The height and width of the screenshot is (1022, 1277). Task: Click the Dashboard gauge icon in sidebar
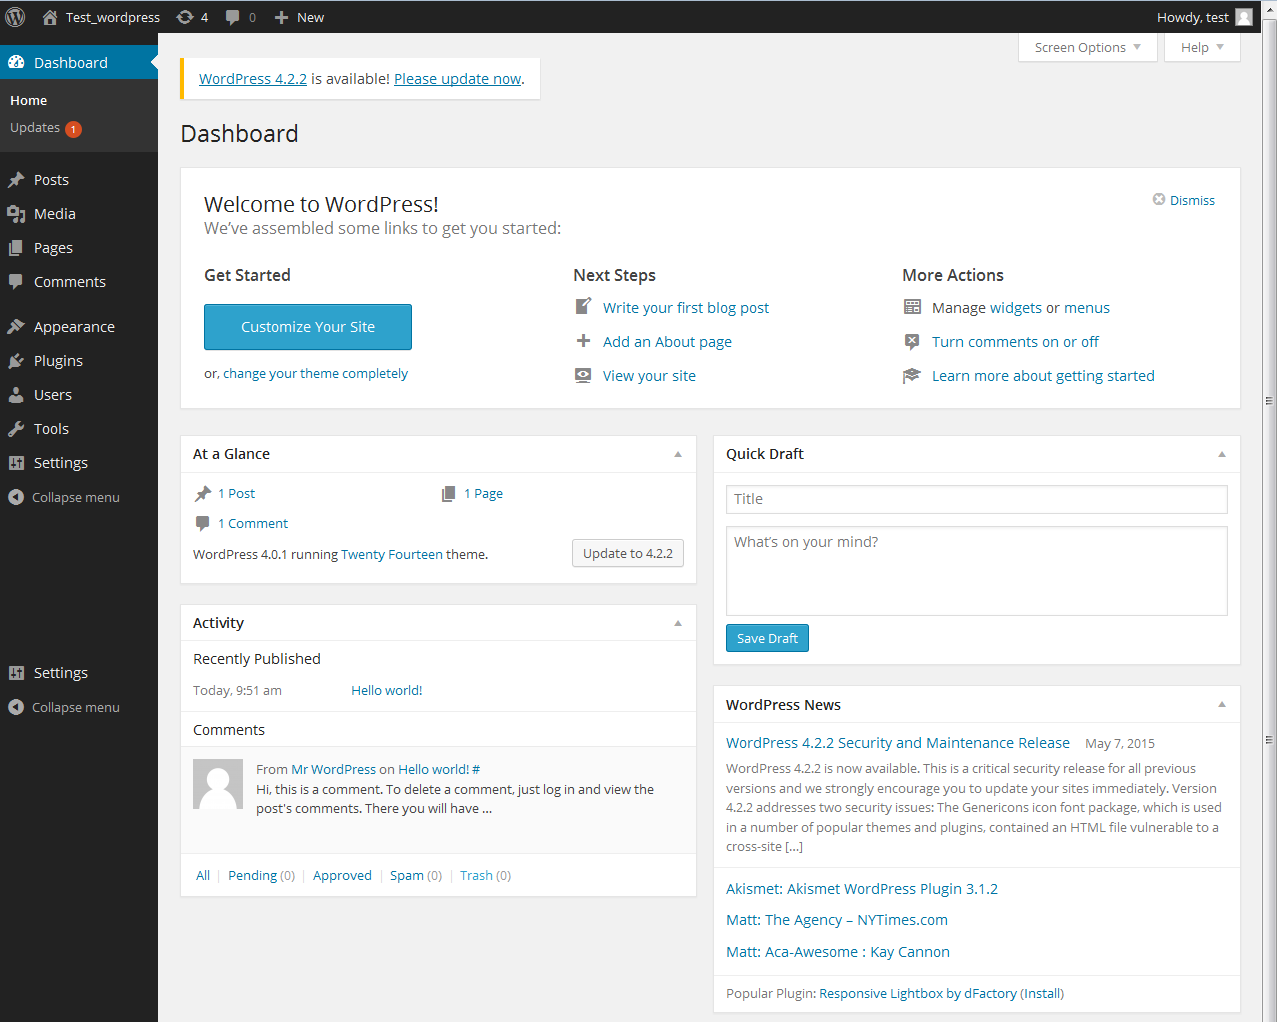16,62
